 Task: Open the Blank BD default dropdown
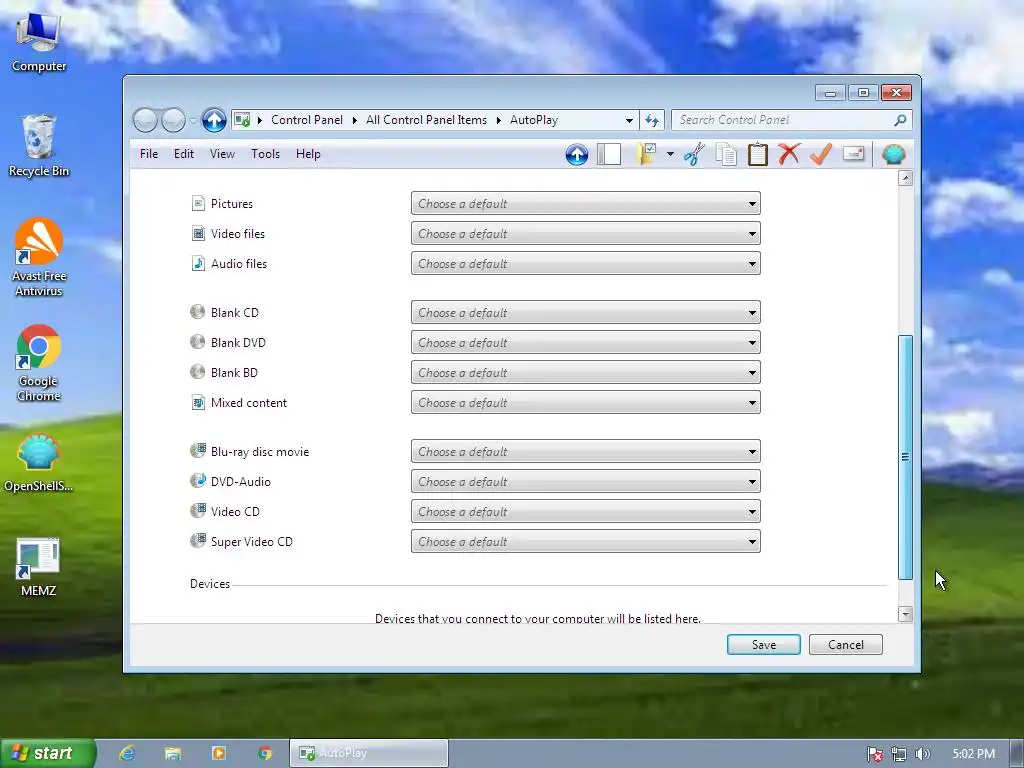[x=586, y=373]
